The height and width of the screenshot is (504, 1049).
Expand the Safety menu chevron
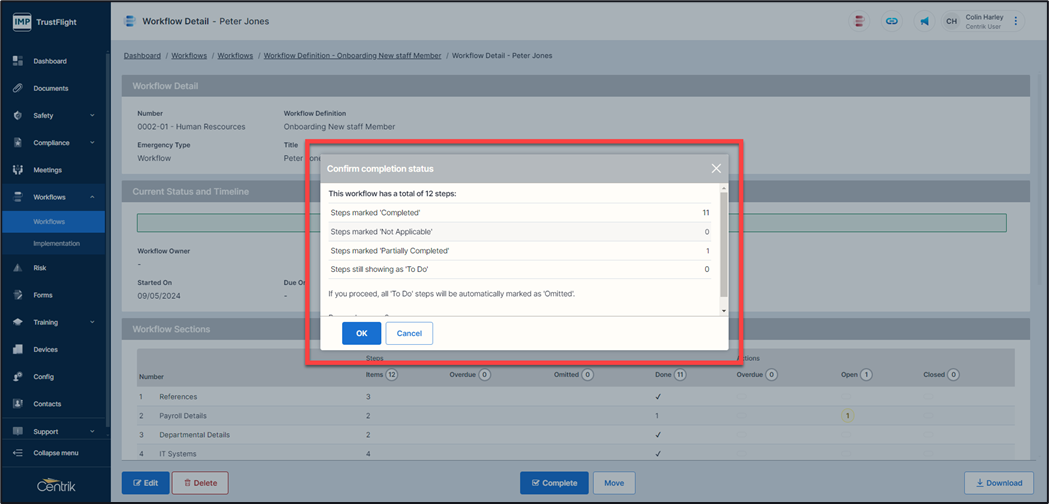(92, 116)
